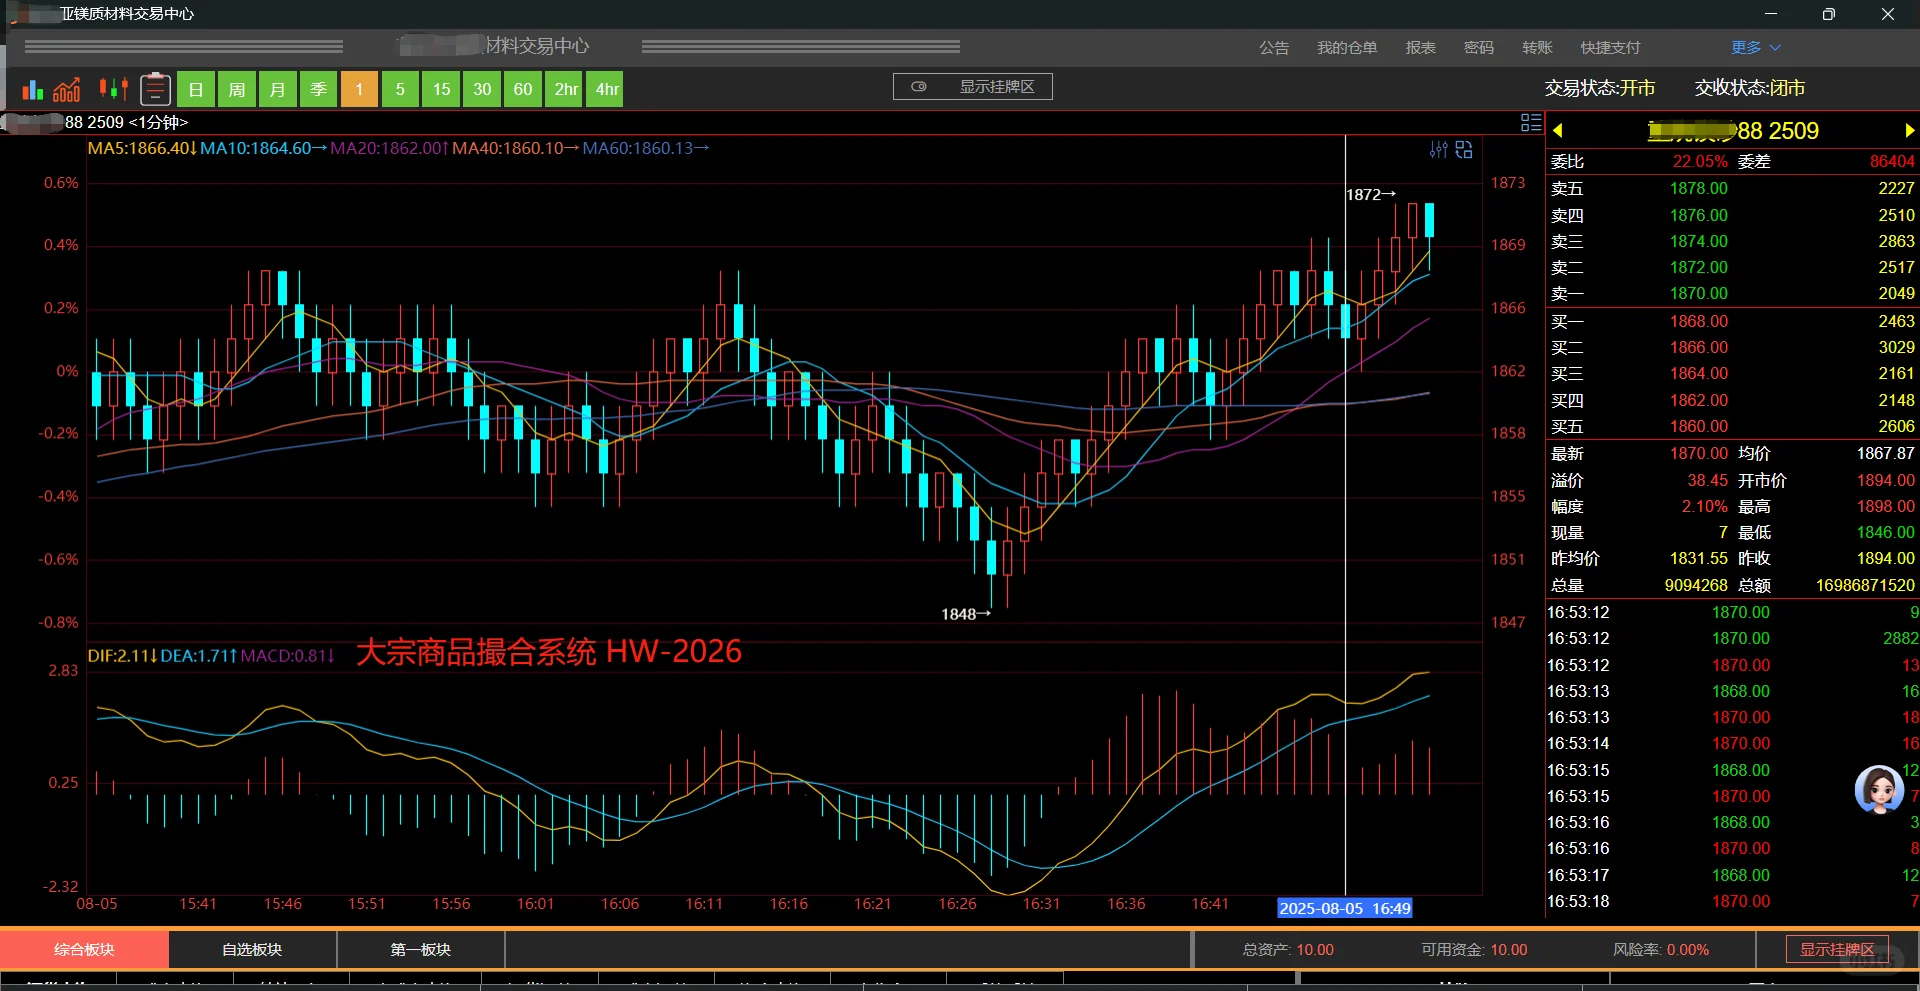Click the MA5:1866.40 indicator label
The height and width of the screenshot is (991, 1920).
pos(142,148)
